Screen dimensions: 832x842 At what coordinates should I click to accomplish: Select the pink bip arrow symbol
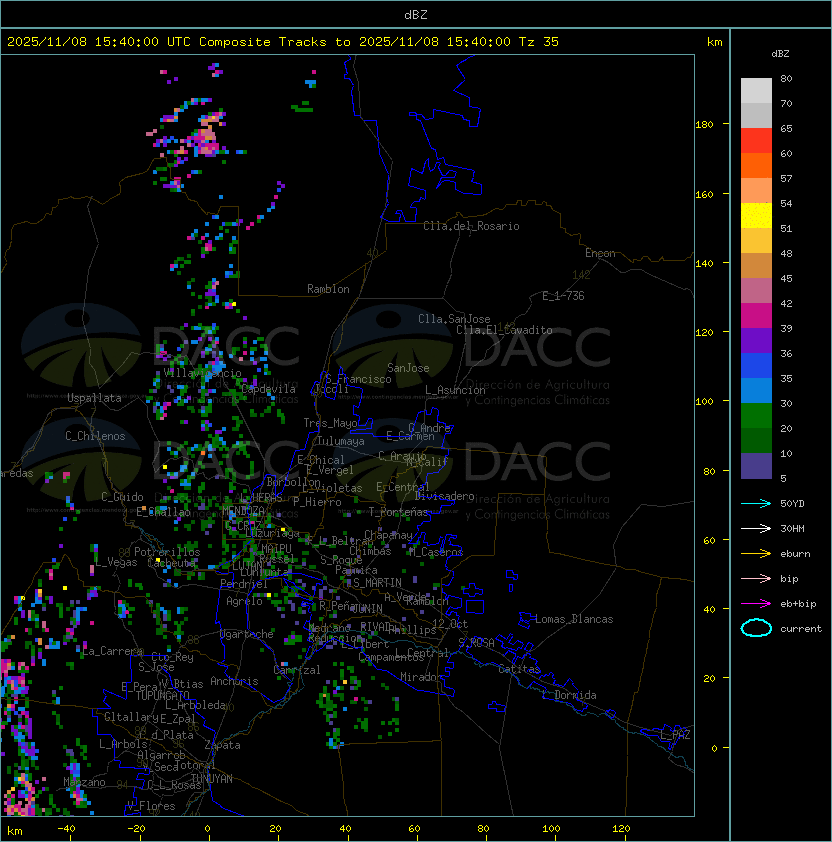pos(756,578)
